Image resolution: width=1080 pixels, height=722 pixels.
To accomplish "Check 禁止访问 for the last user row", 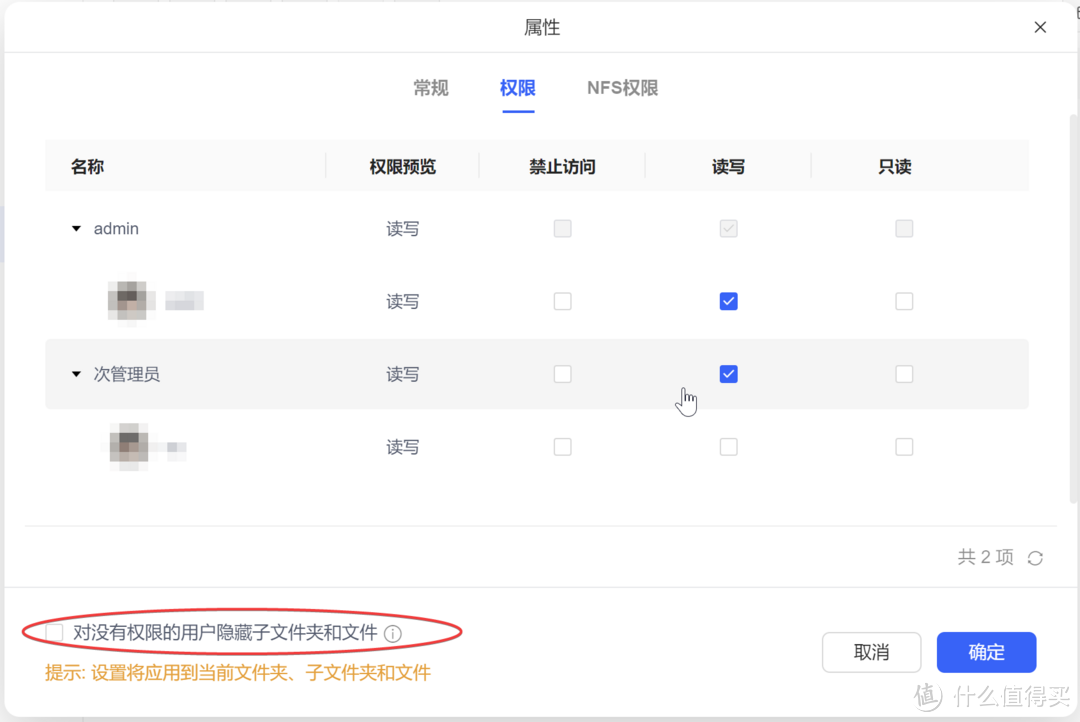I will 562,447.
